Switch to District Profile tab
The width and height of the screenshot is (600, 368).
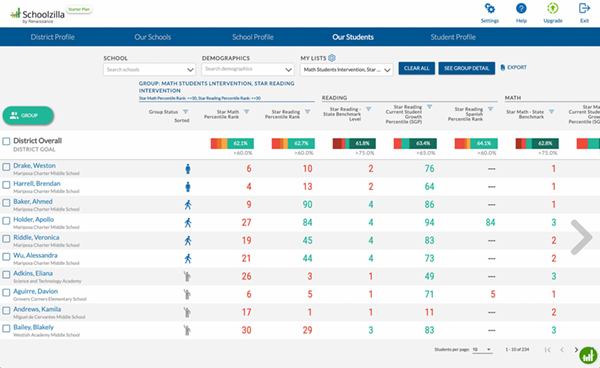point(53,37)
